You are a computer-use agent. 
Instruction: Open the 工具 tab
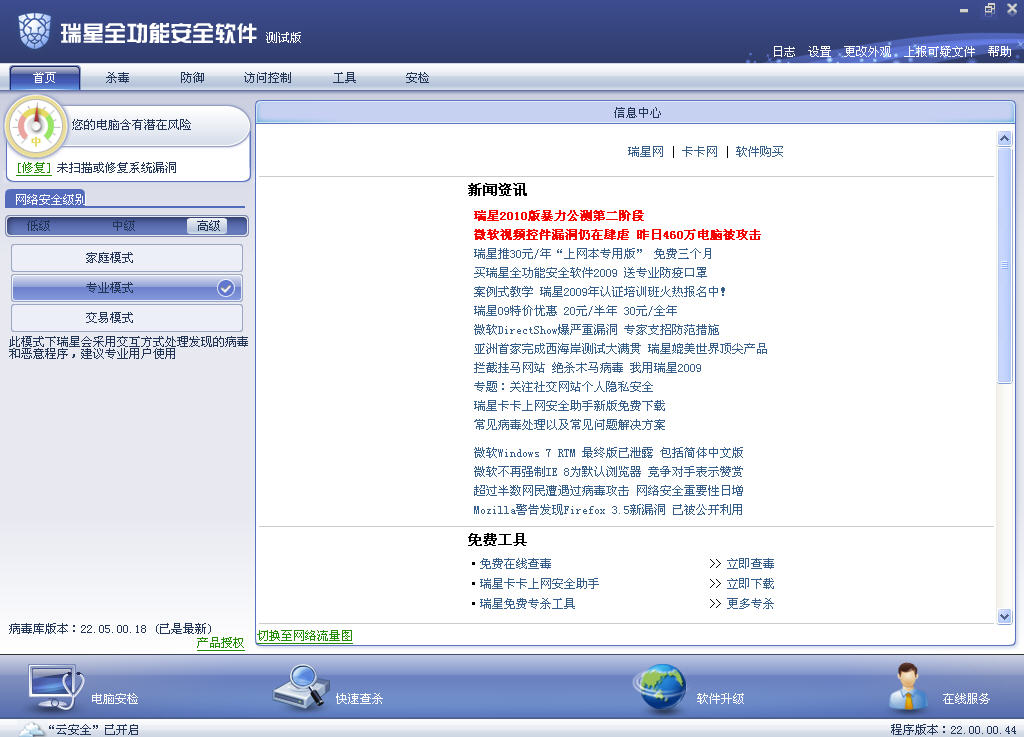pos(344,78)
